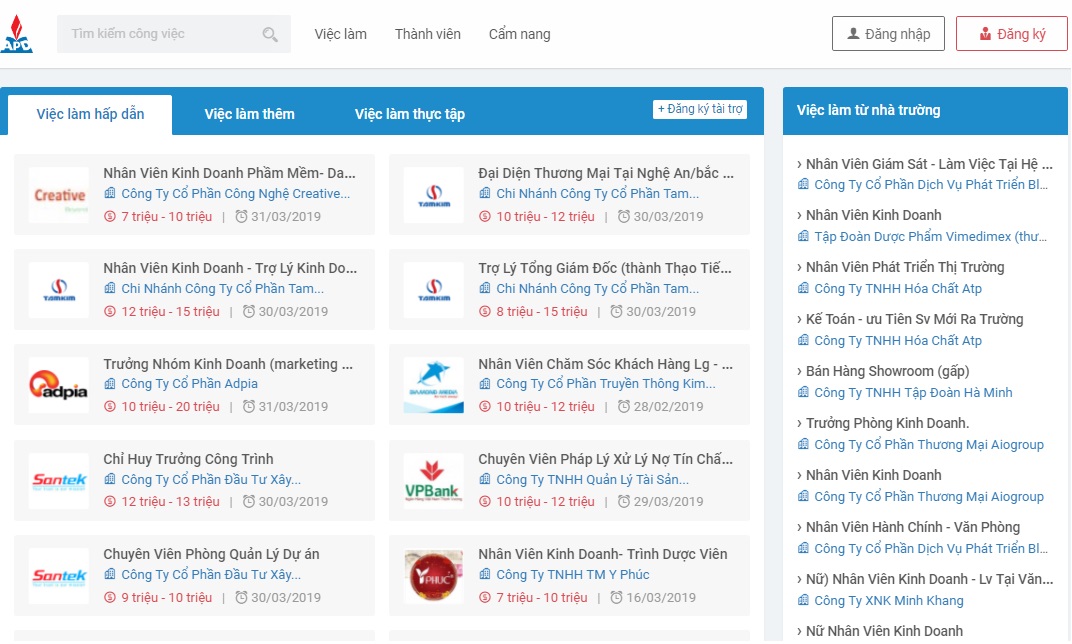Click the Adpia company logo
This screenshot has width=1072, height=644.
click(59, 385)
